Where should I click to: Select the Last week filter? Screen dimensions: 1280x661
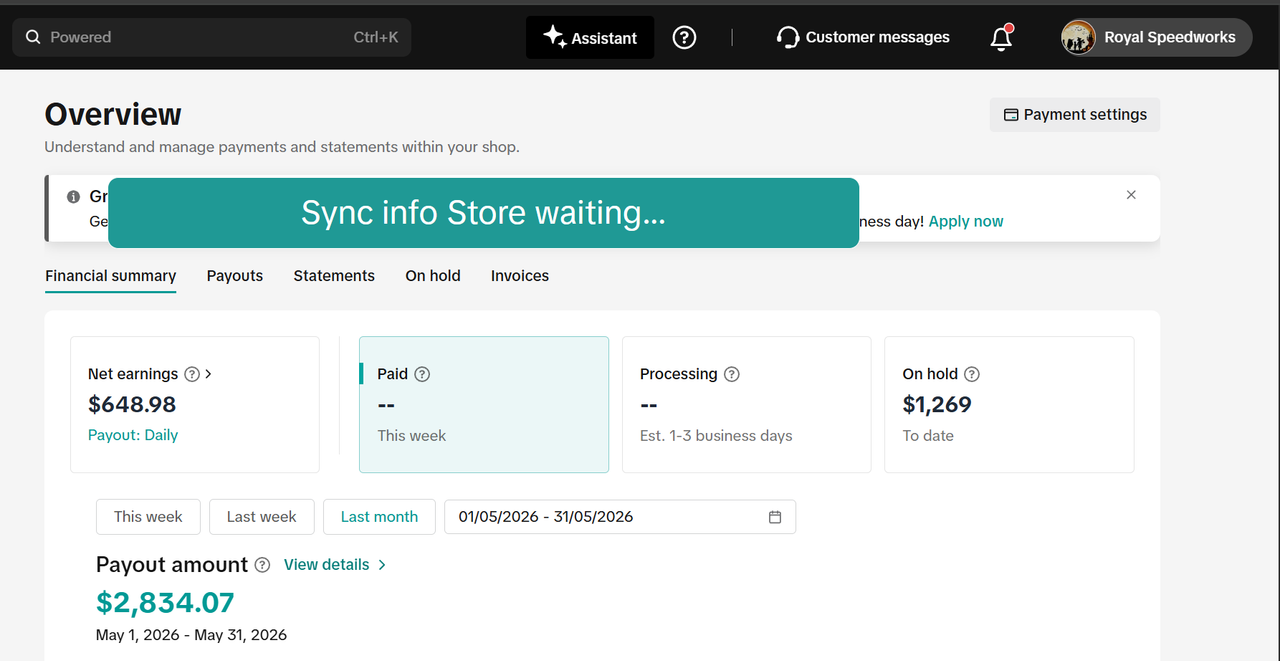[x=262, y=517]
